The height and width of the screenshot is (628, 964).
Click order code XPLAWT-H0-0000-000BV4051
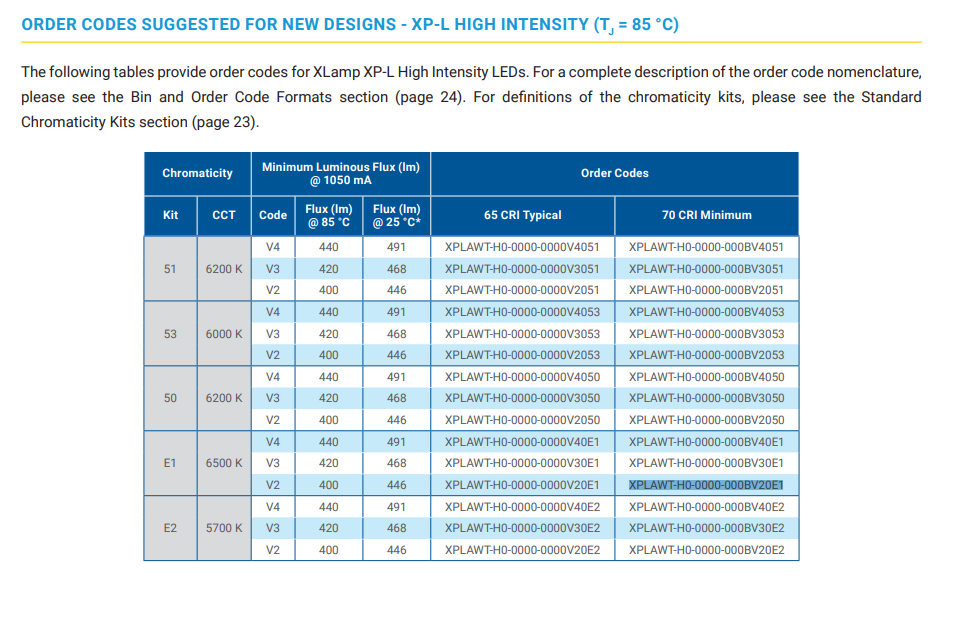pos(706,247)
